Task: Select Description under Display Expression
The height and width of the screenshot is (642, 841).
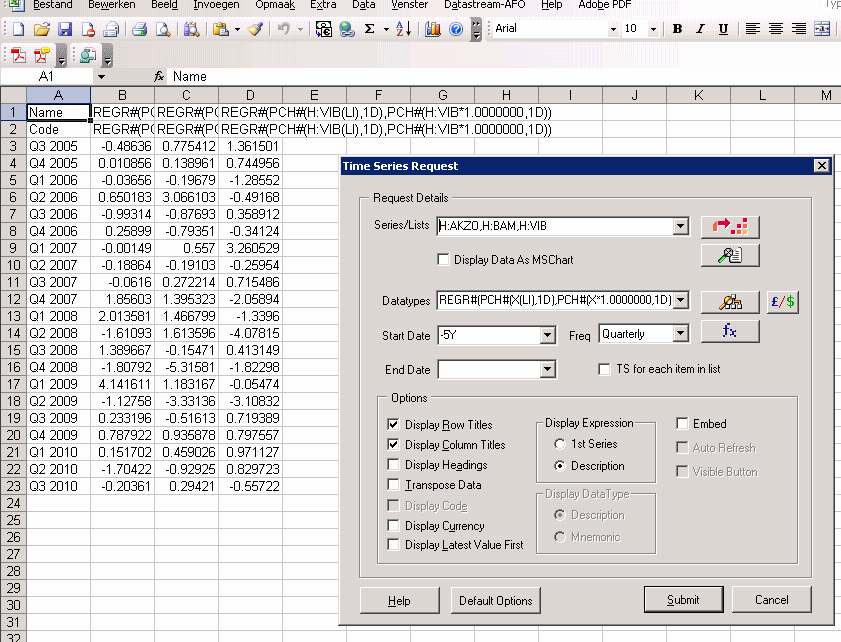Action: (559, 466)
